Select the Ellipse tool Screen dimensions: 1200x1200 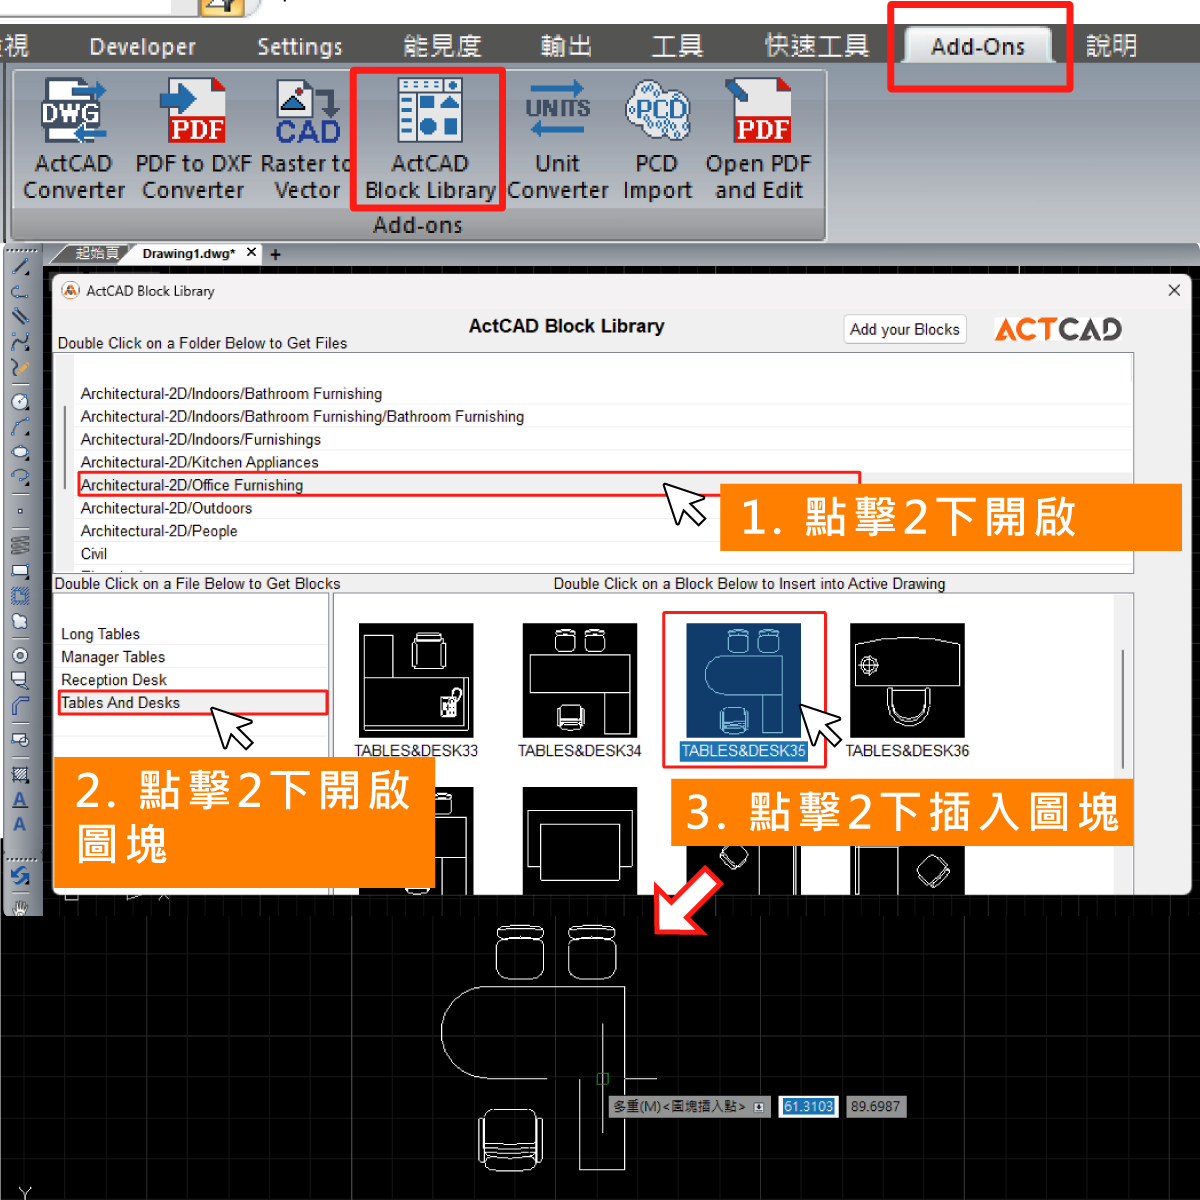point(20,452)
